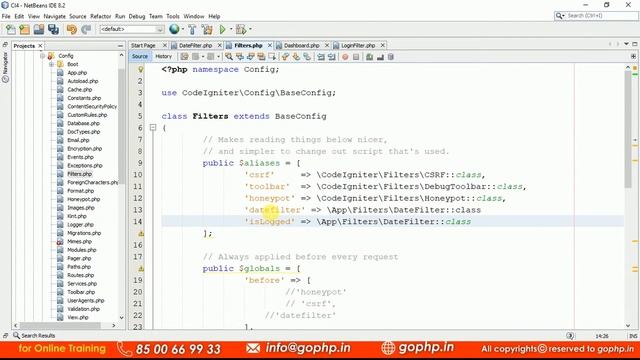Click the Shift Line Left icon
This screenshot has height=360, width=640.
(321, 57)
